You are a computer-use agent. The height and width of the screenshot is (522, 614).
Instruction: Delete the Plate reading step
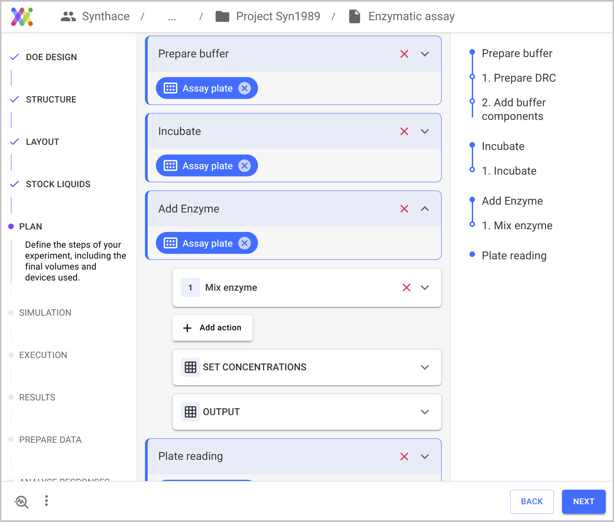404,457
